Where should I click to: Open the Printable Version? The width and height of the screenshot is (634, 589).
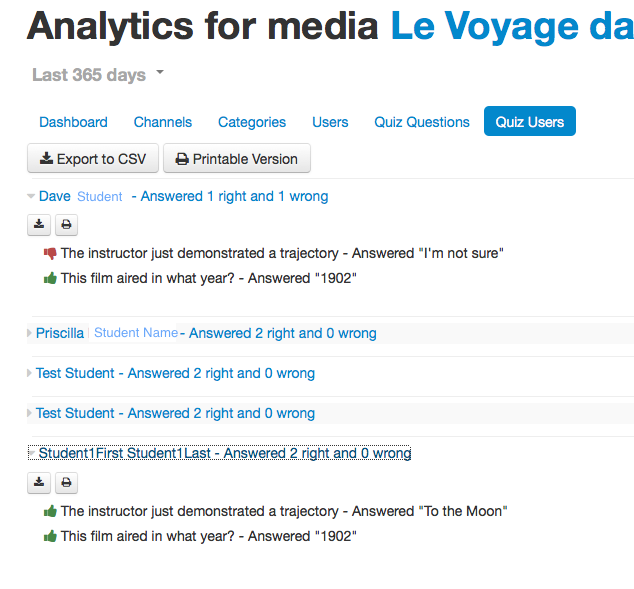[237, 158]
